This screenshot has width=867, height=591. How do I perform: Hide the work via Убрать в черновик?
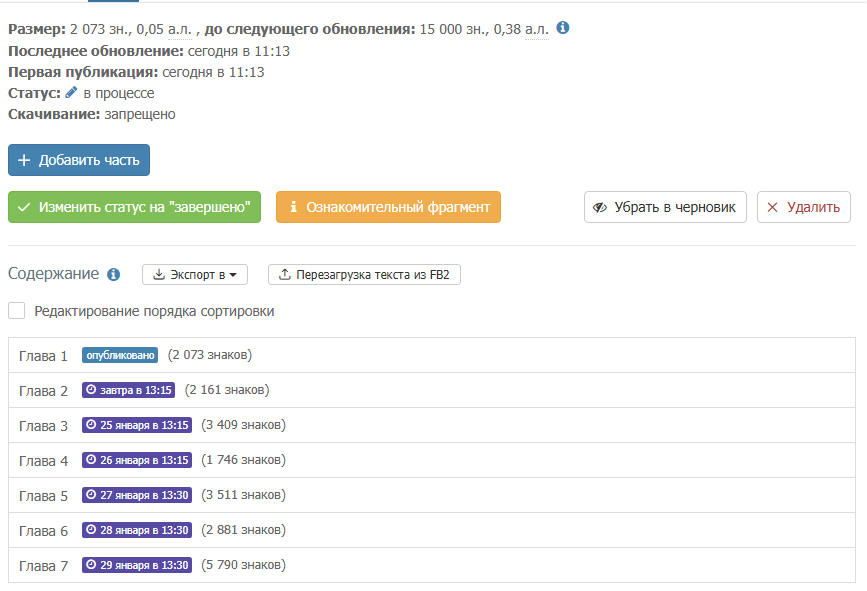point(665,207)
